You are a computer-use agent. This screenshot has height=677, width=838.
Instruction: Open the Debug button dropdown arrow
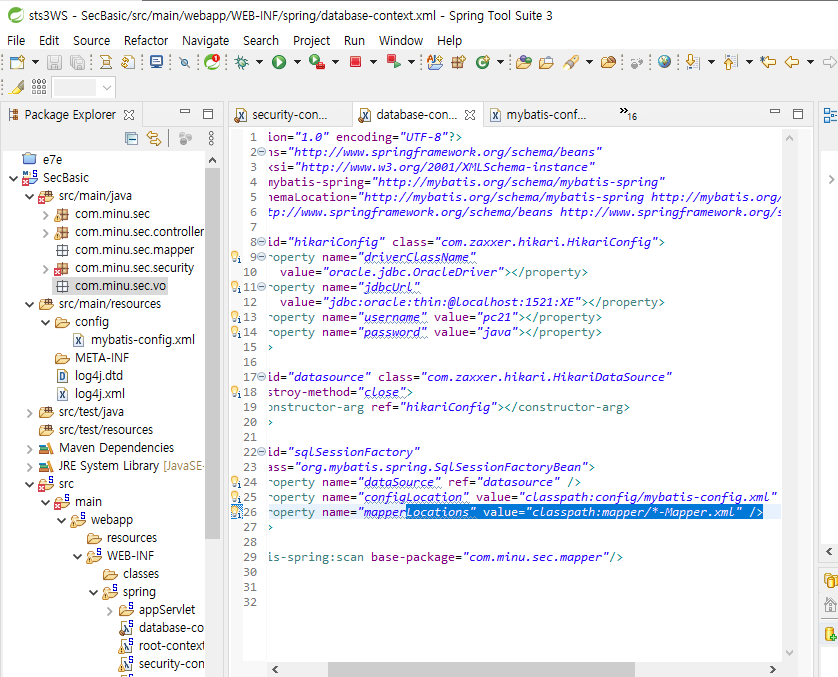(259, 63)
